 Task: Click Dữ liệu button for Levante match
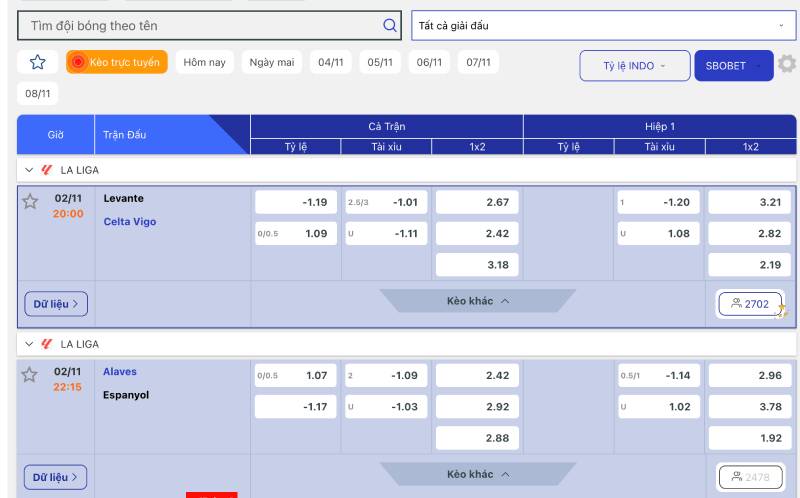(x=56, y=304)
